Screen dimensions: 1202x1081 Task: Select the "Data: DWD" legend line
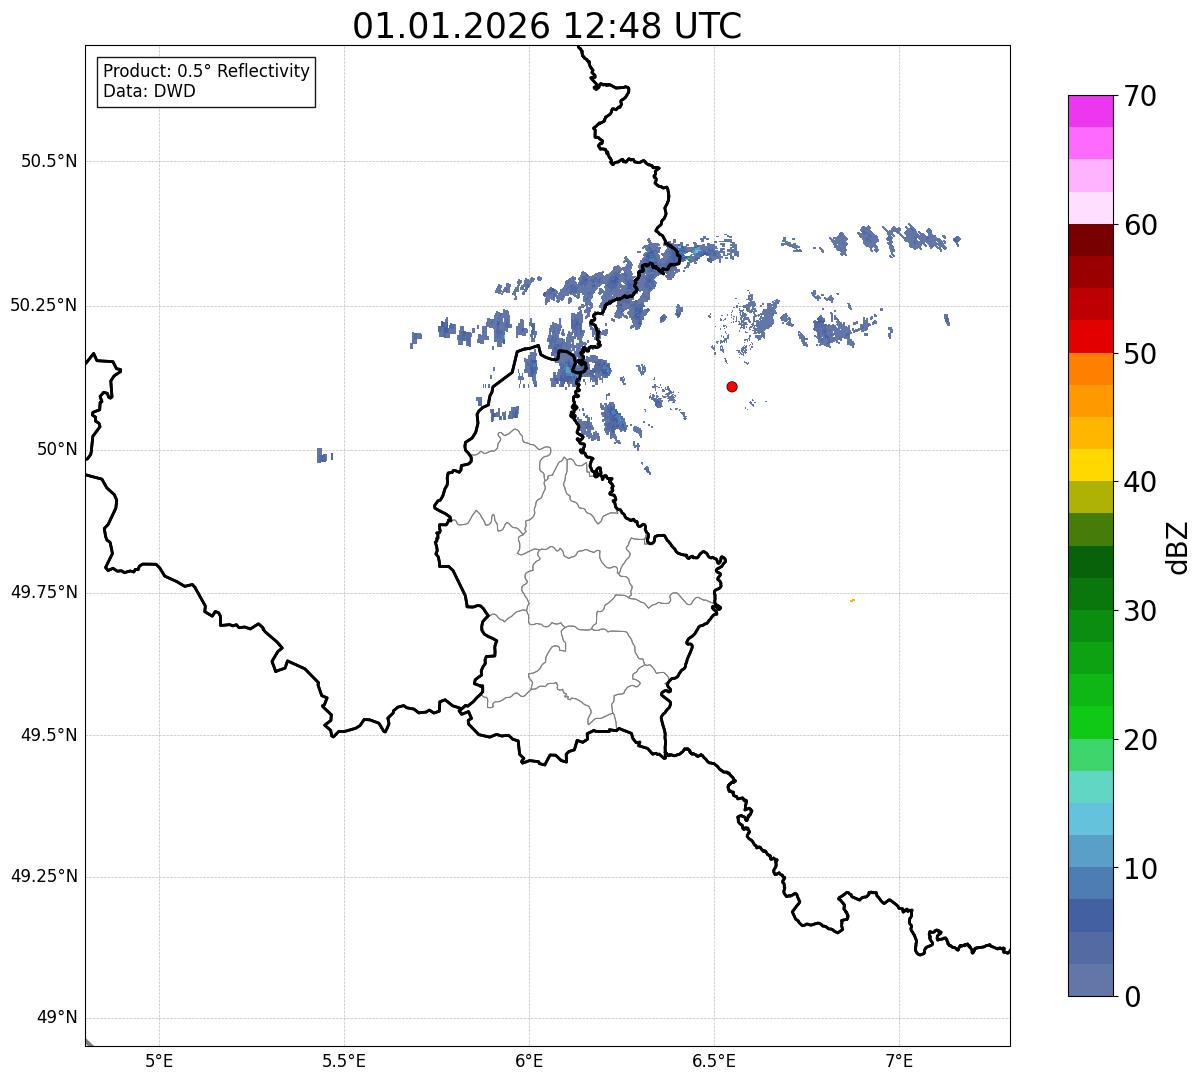[149, 92]
